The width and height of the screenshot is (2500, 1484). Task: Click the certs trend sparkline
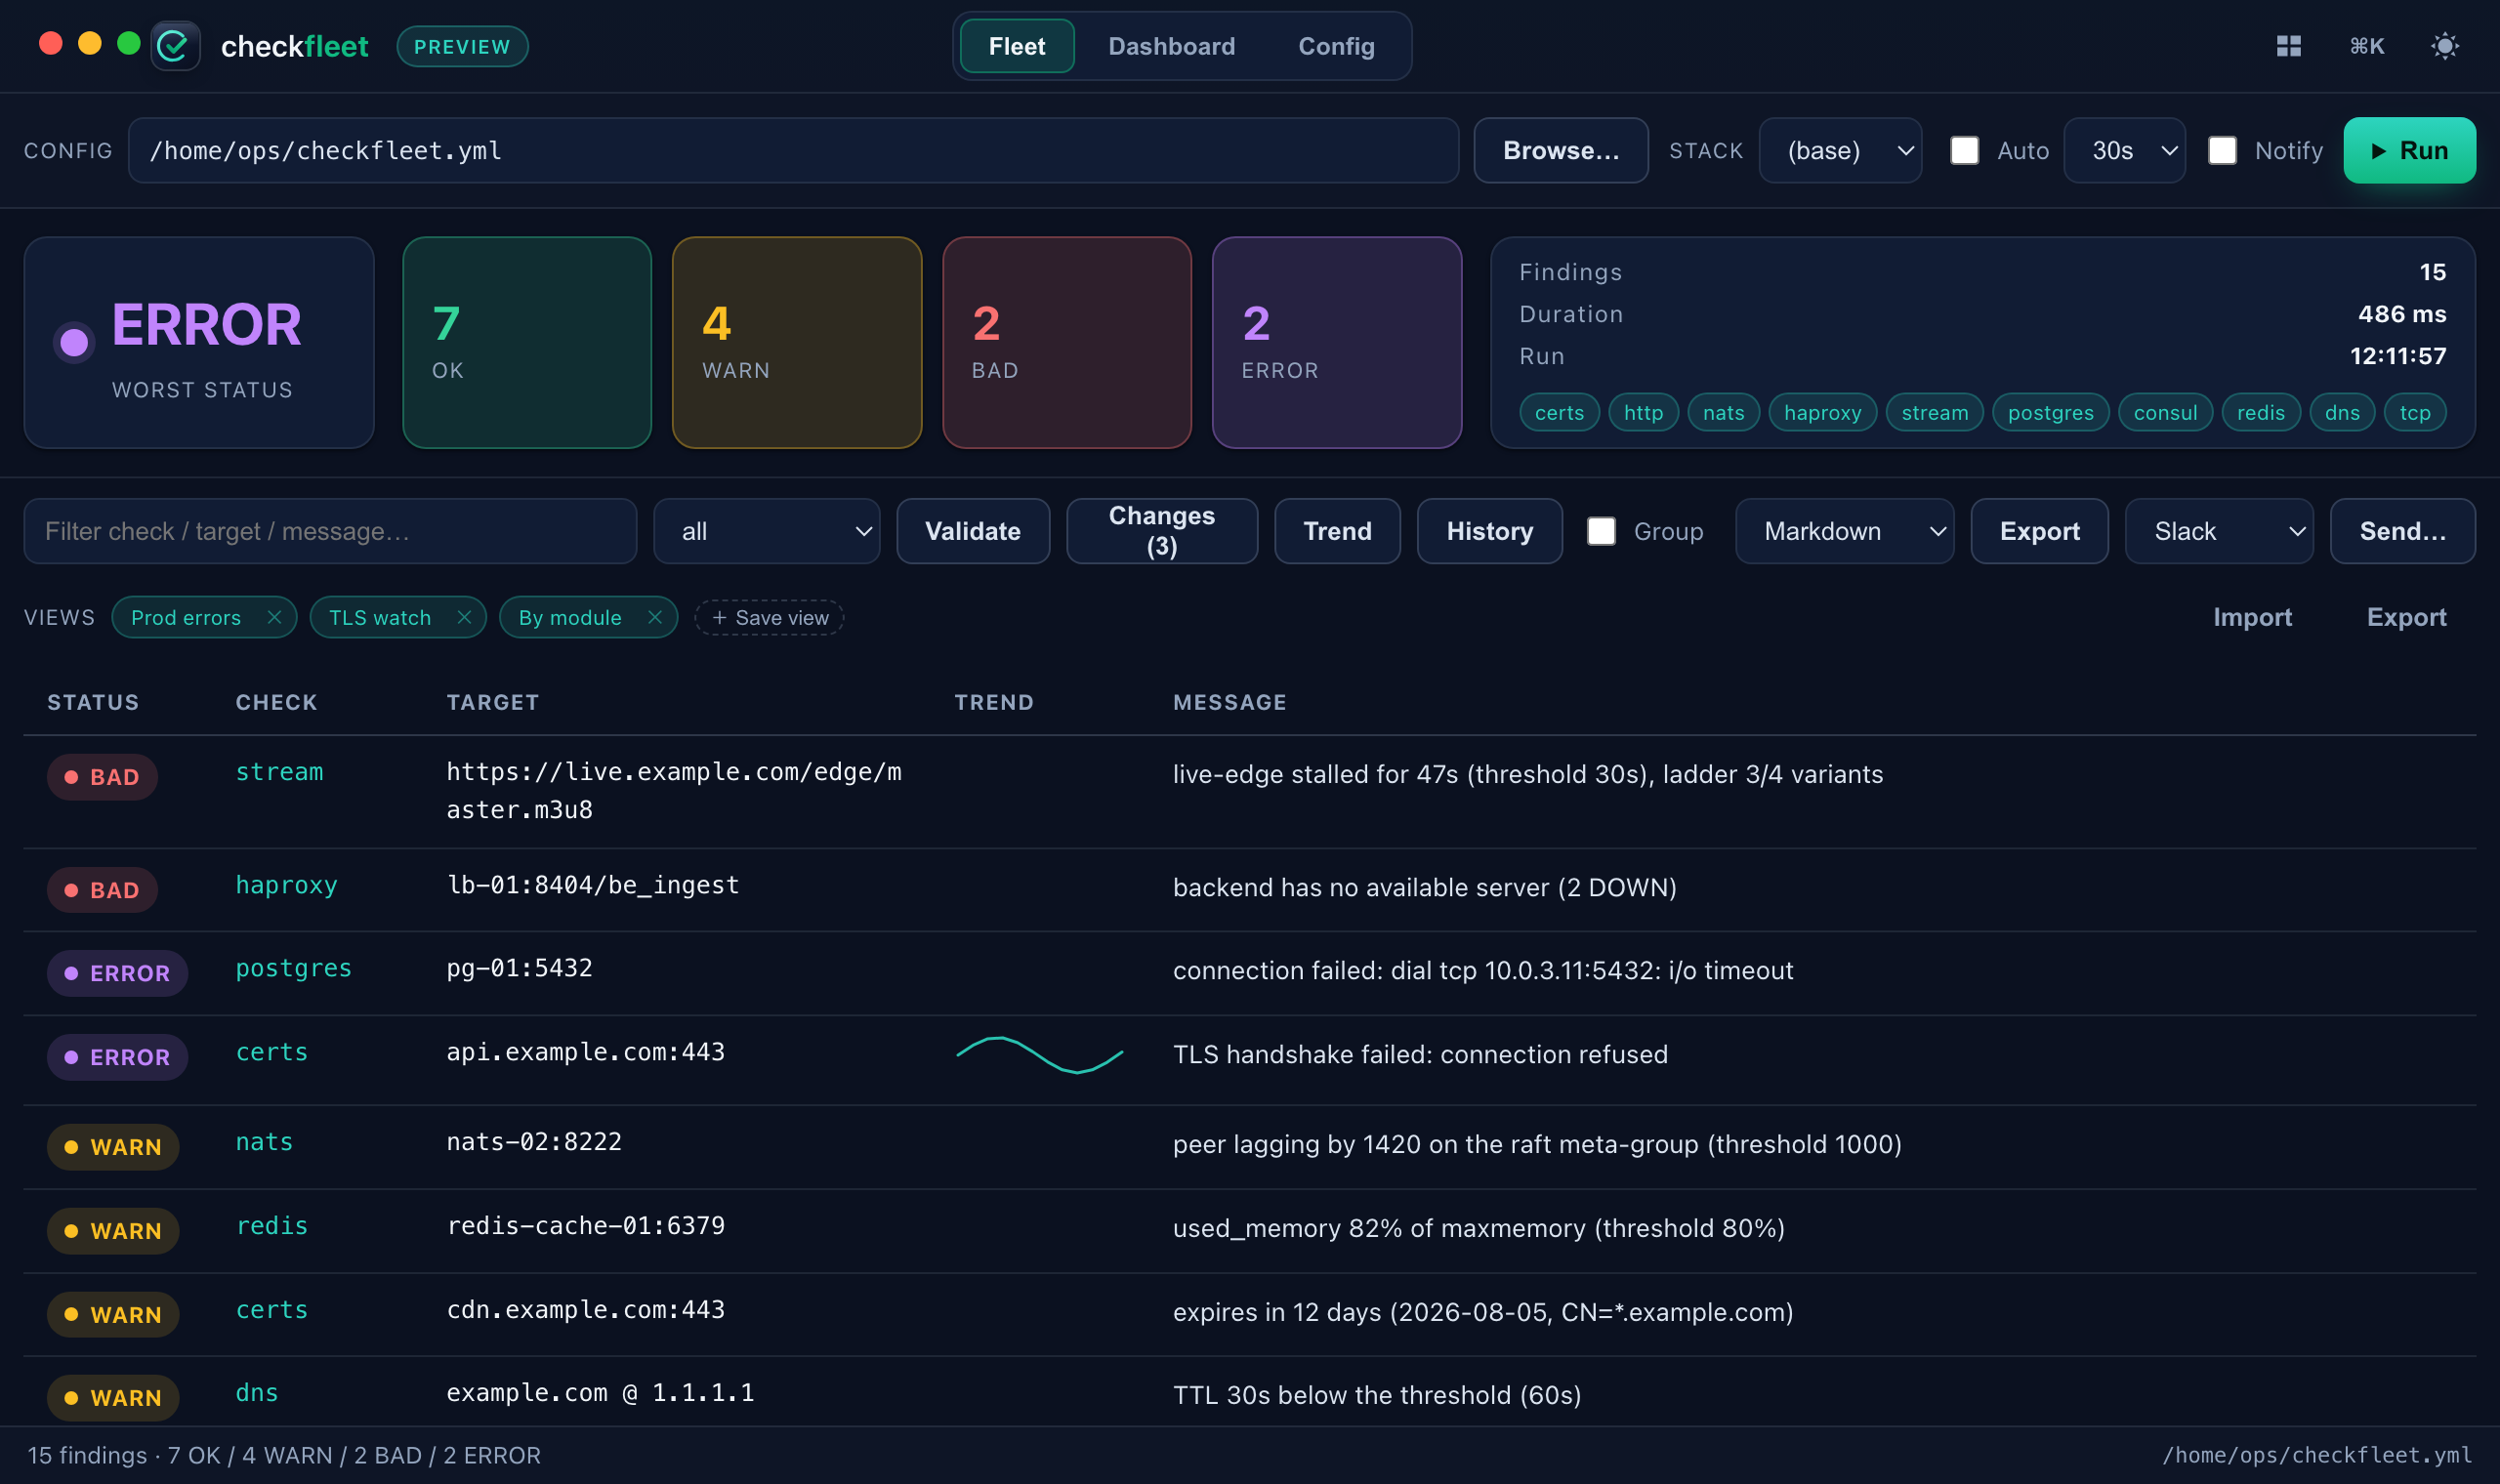pos(1039,1055)
